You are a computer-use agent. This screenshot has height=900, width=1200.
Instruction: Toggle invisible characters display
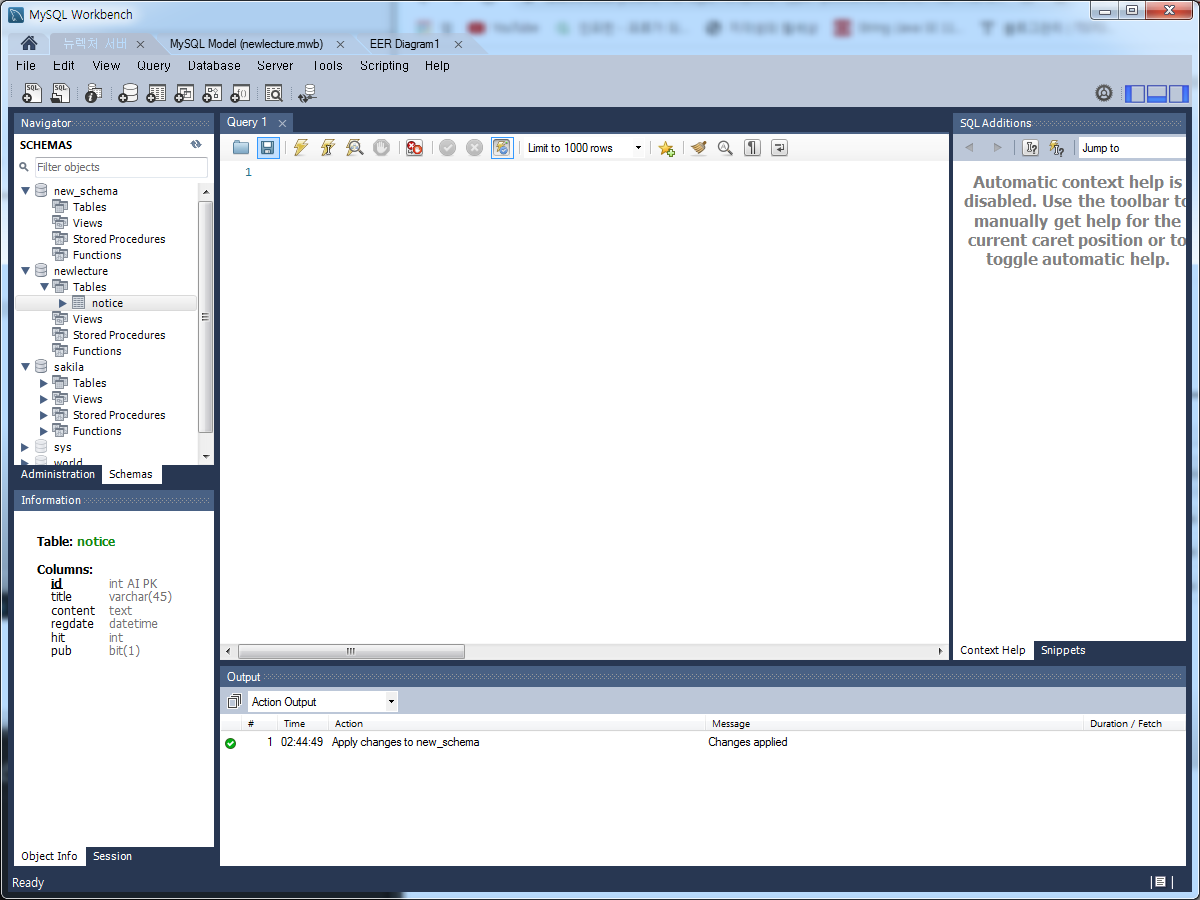point(752,148)
